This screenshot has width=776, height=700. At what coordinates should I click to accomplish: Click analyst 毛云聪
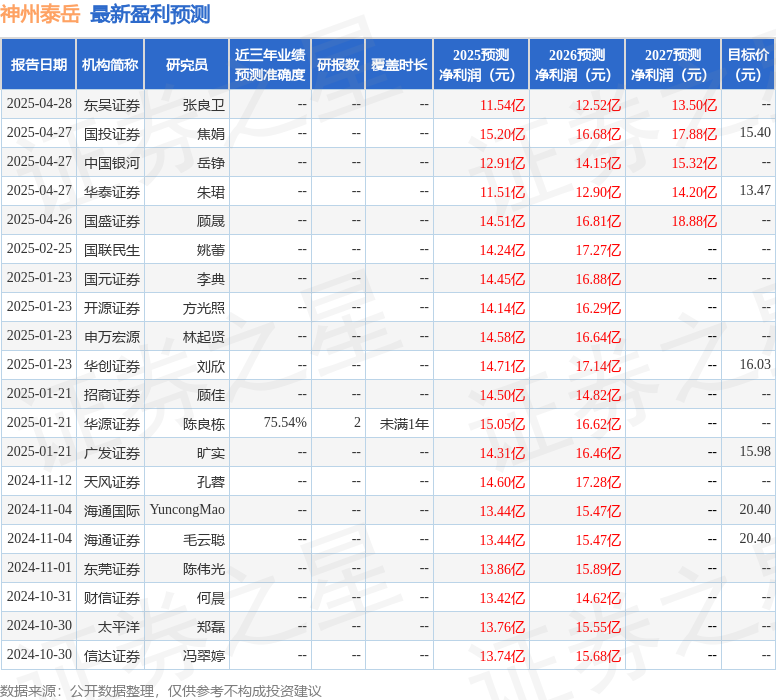204,540
